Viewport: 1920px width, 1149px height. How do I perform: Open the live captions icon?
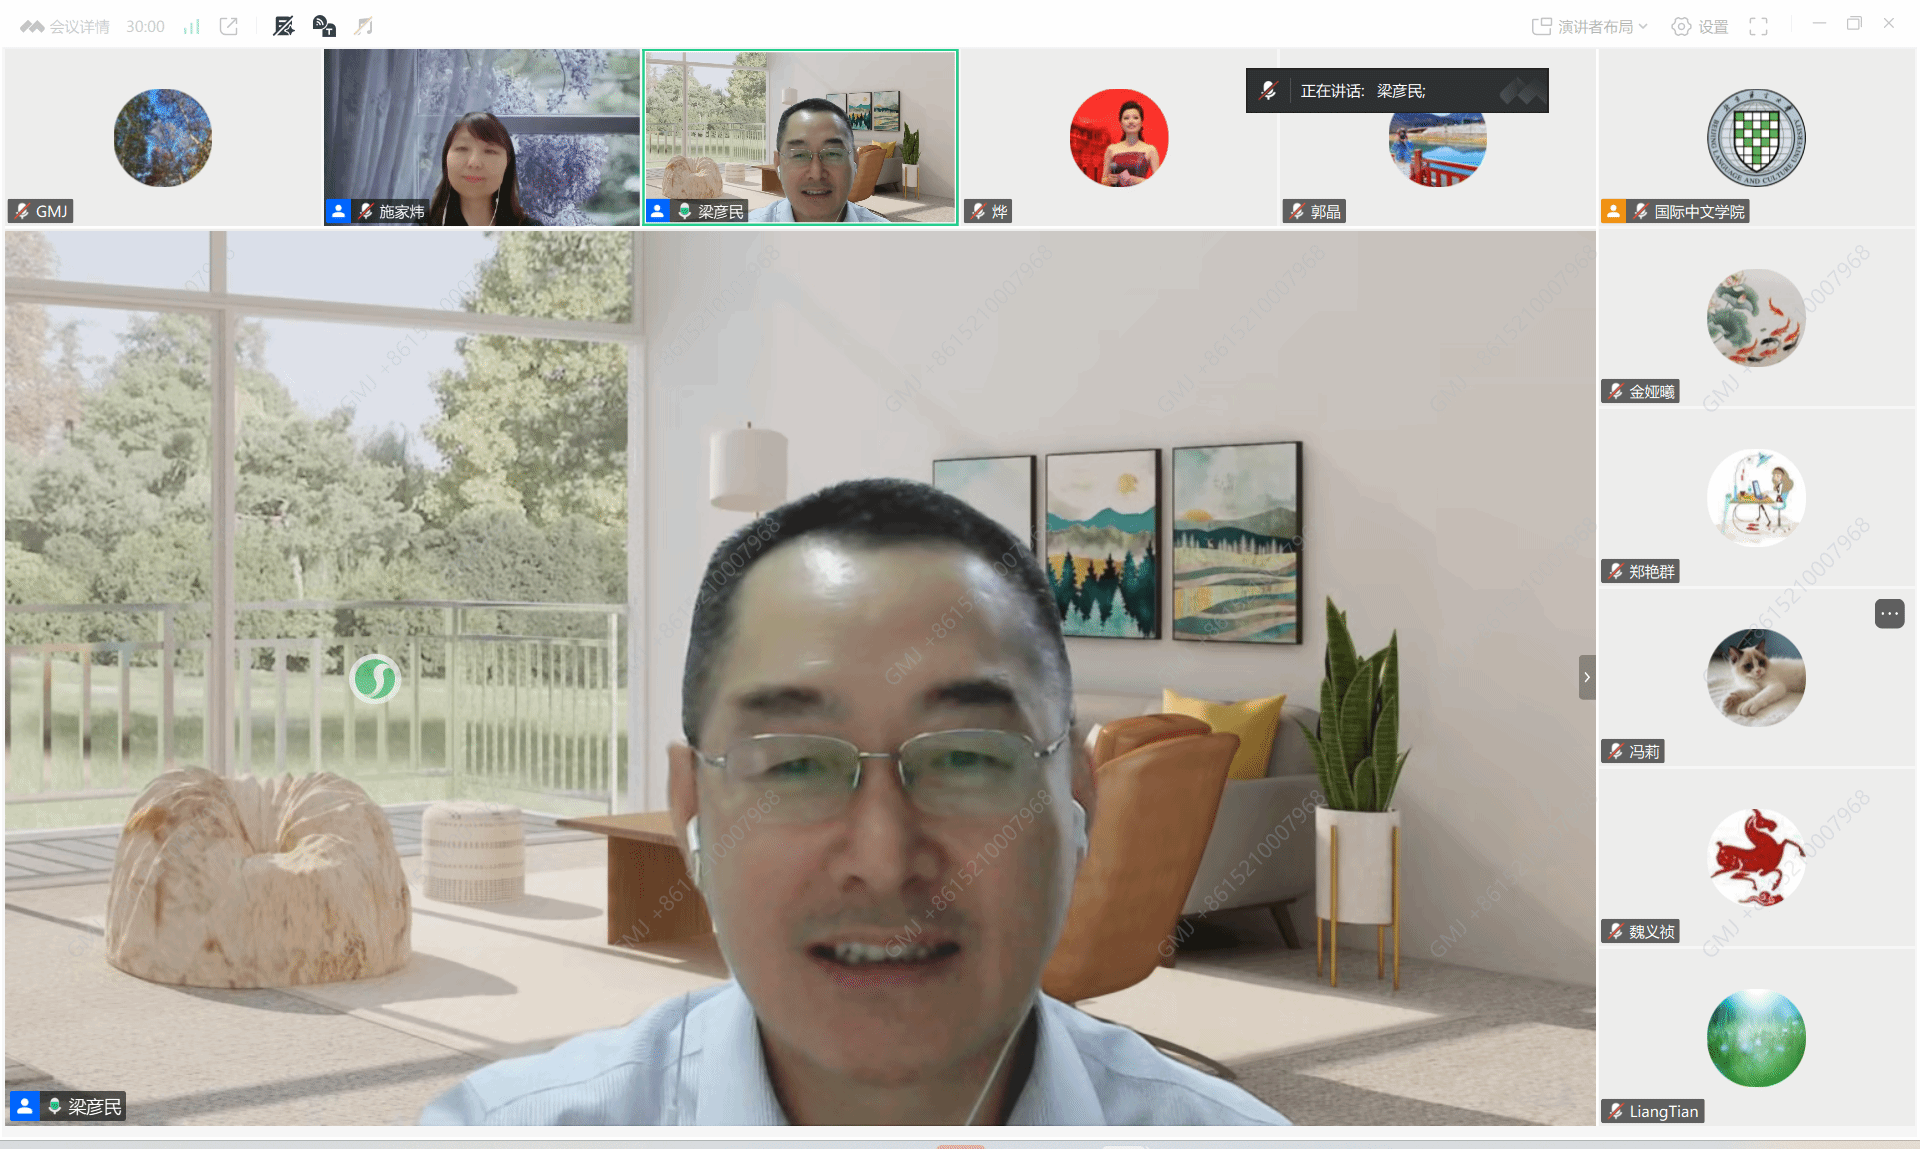(x=324, y=26)
